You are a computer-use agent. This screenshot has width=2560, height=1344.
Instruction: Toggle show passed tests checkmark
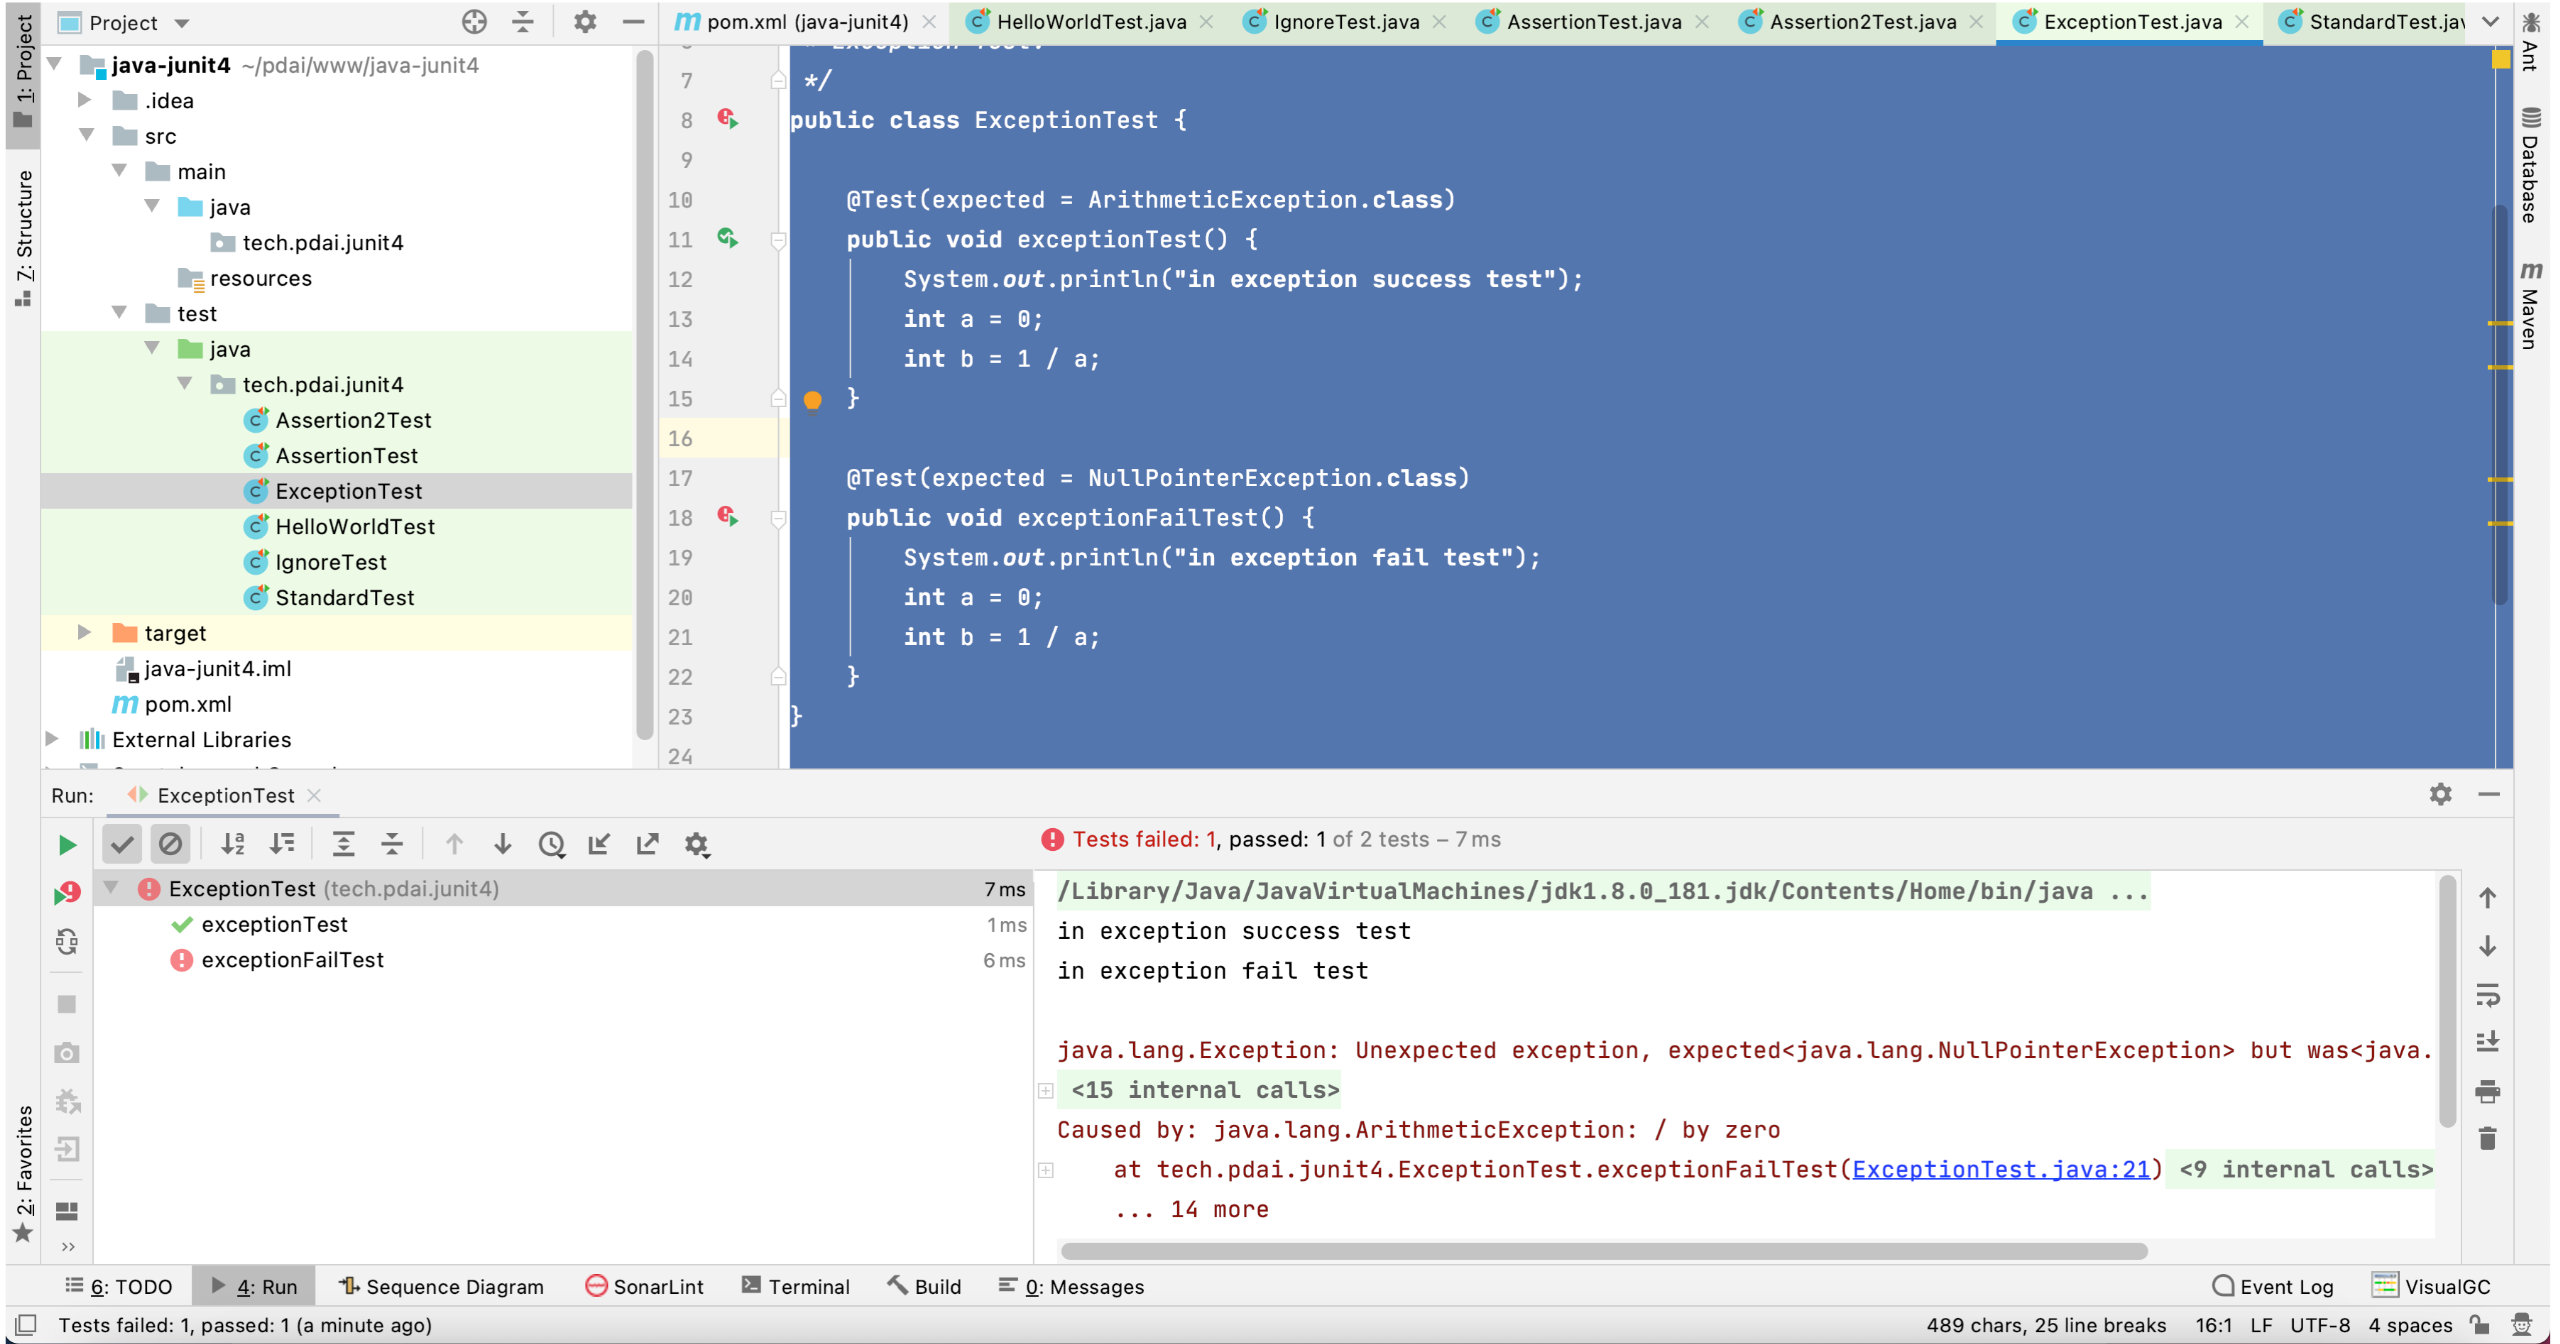(x=122, y=845)
